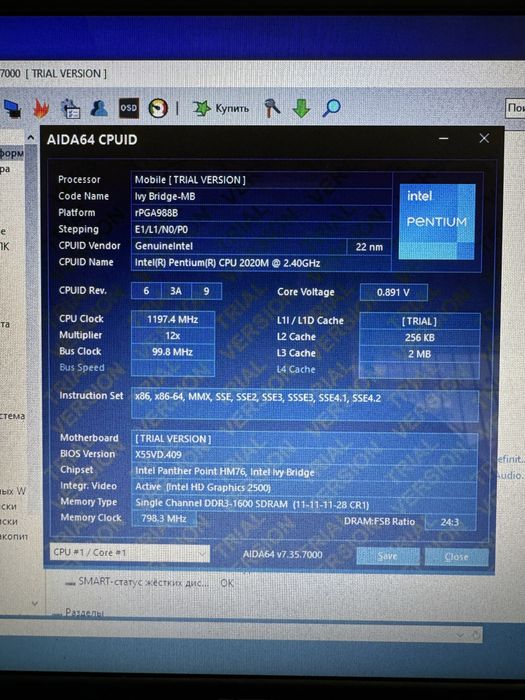
Task: Click the Memory Type value DDR3-1600 SDRAM
Action: pyautogui.click(x=304, y=504)
